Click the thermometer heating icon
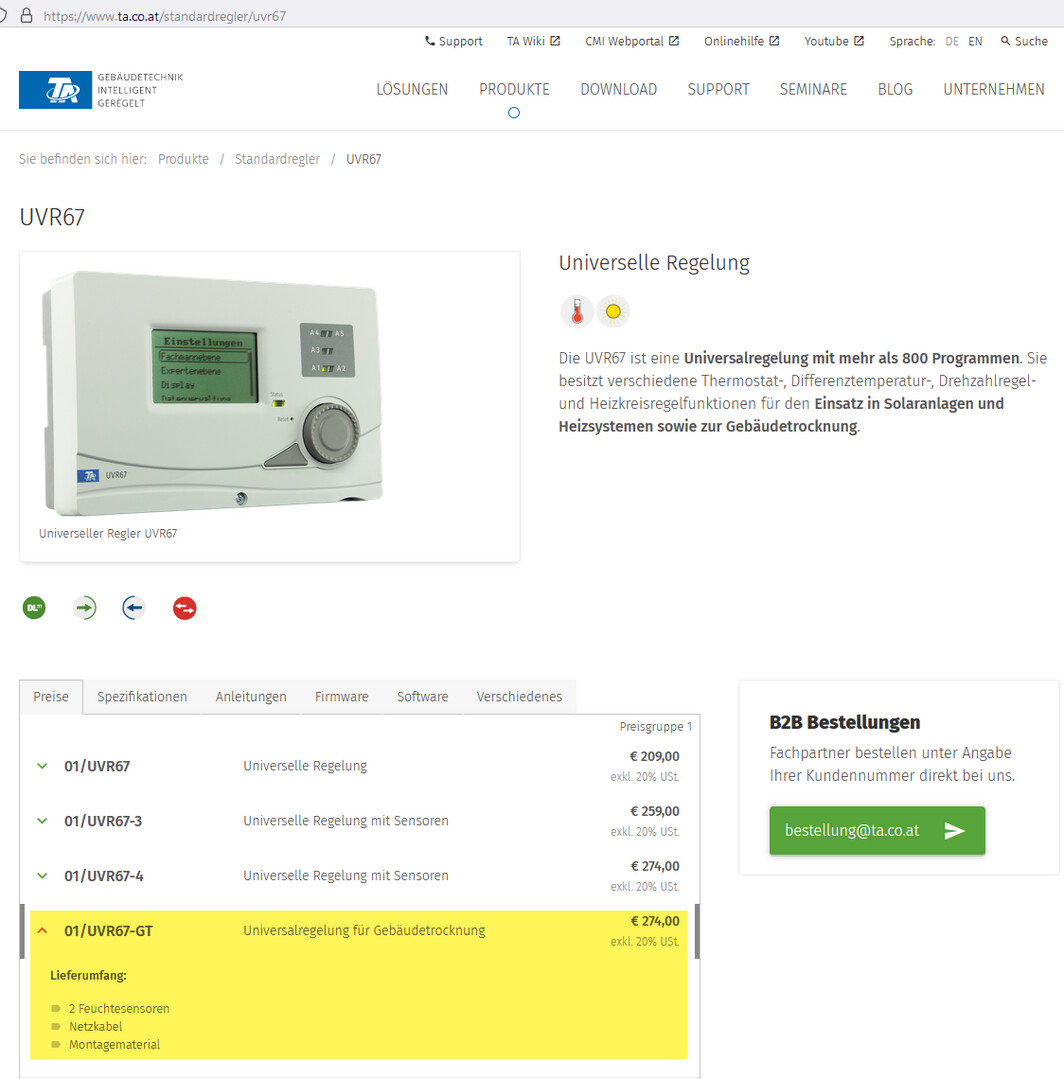 (577, 312)
